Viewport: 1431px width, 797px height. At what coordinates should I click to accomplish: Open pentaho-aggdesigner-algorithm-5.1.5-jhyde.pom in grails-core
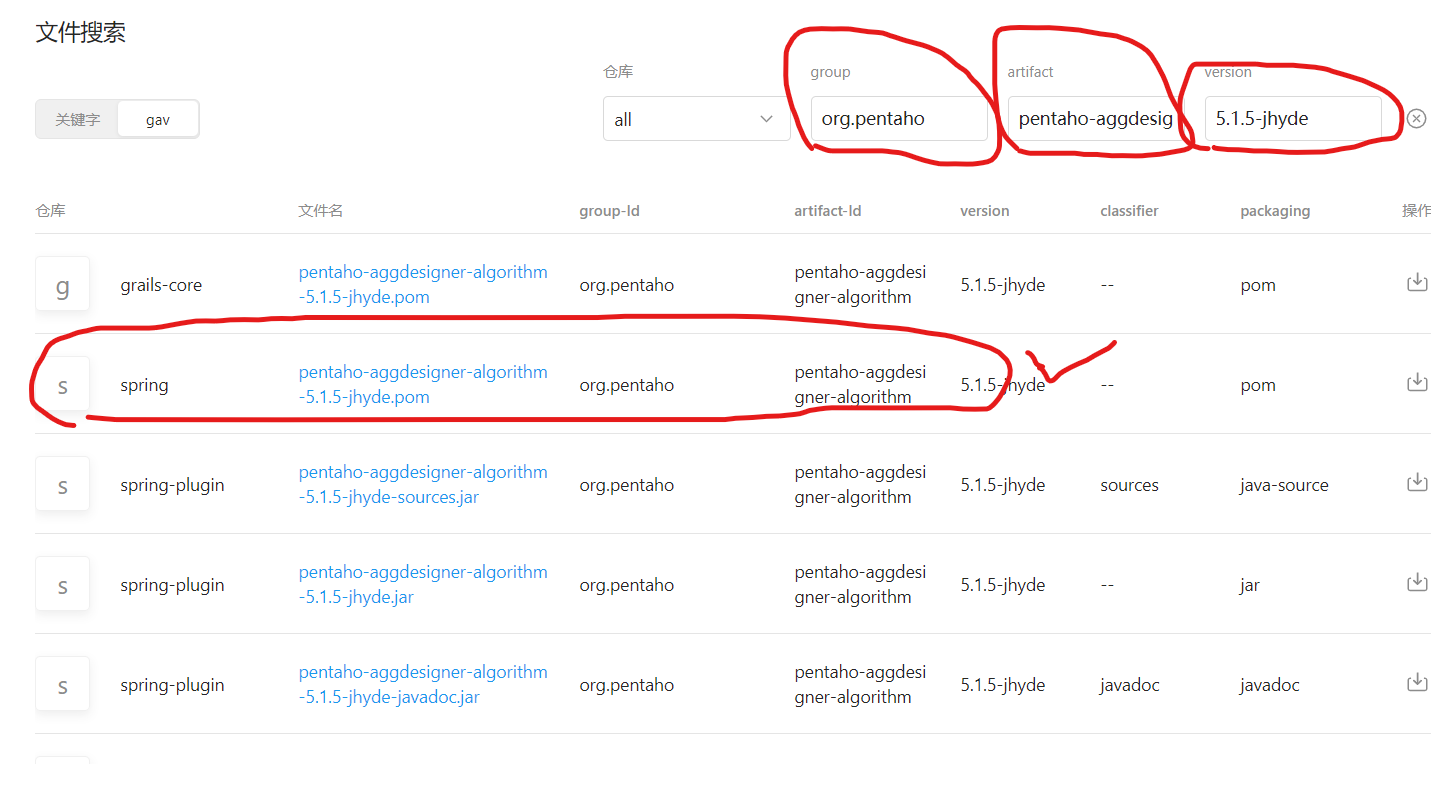[422, 283]
